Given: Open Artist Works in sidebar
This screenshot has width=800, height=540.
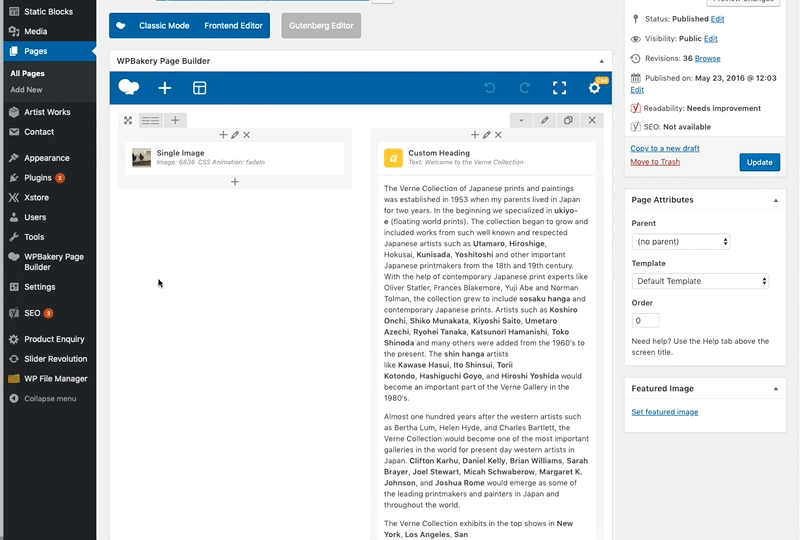Looking at the screenshot, I should click(49, 112).
